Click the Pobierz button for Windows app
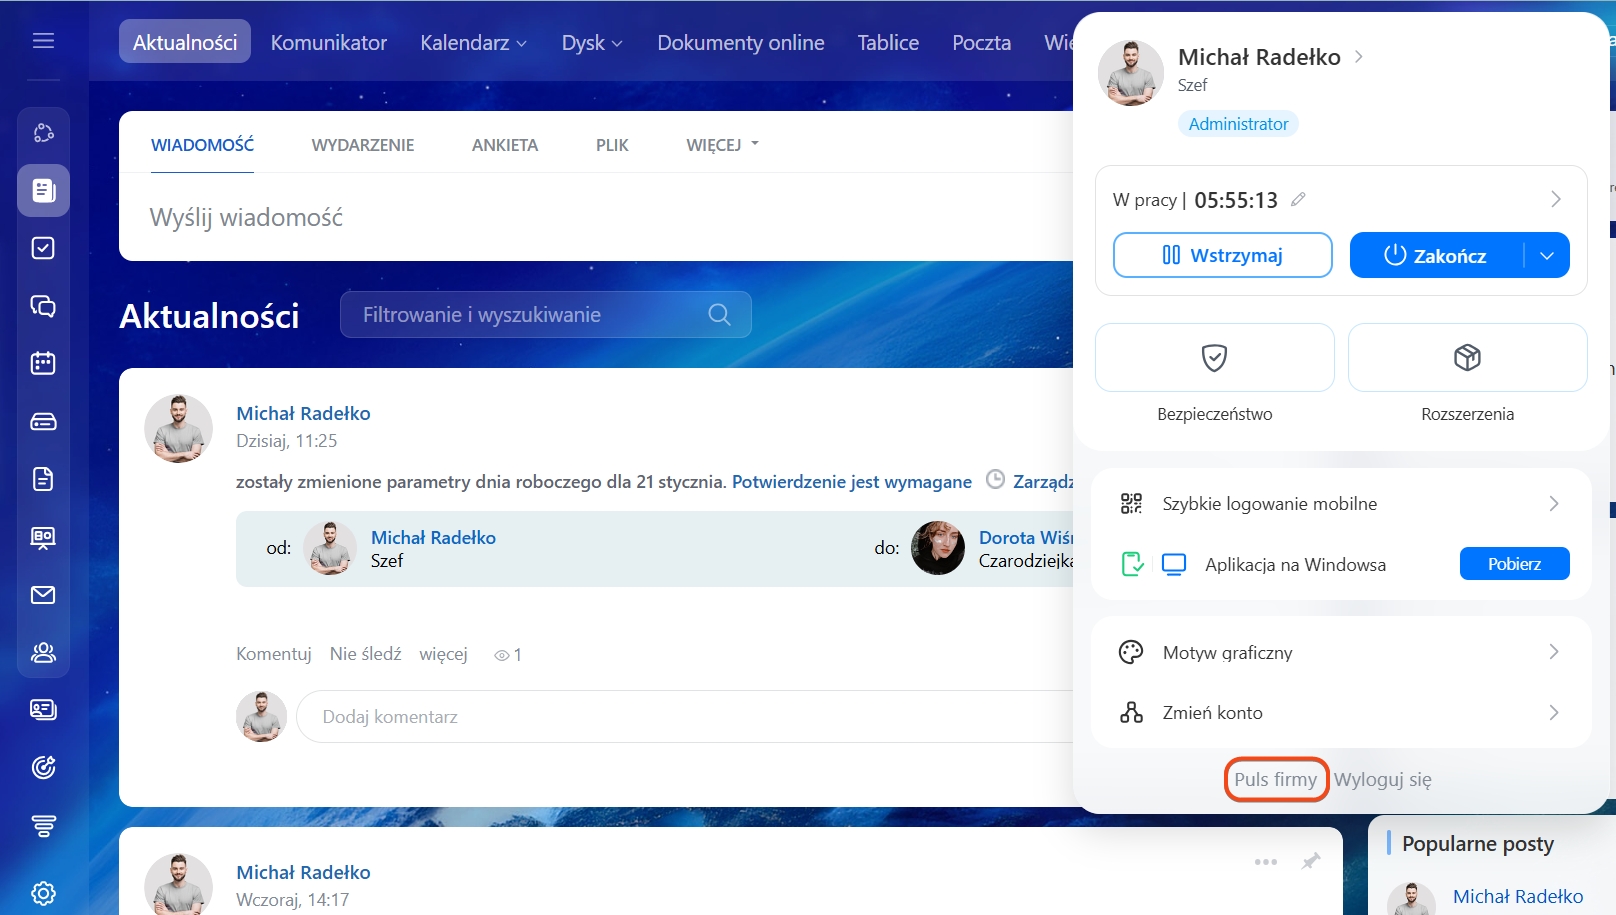The image size is (1616, 915). point(1514,564)
